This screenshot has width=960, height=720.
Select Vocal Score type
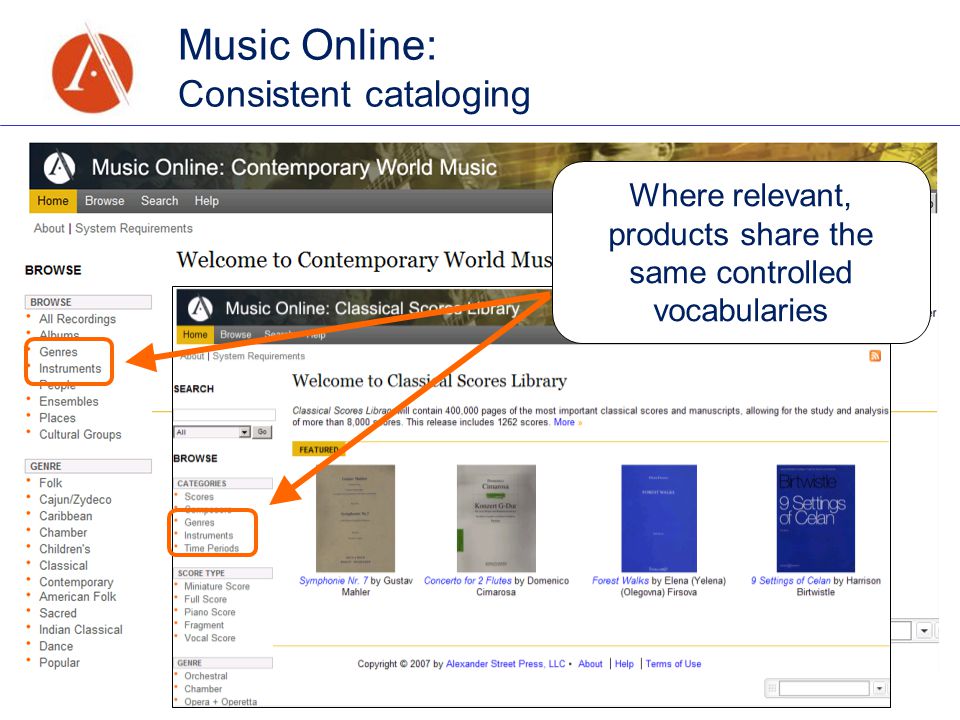[x=209, y=638]
